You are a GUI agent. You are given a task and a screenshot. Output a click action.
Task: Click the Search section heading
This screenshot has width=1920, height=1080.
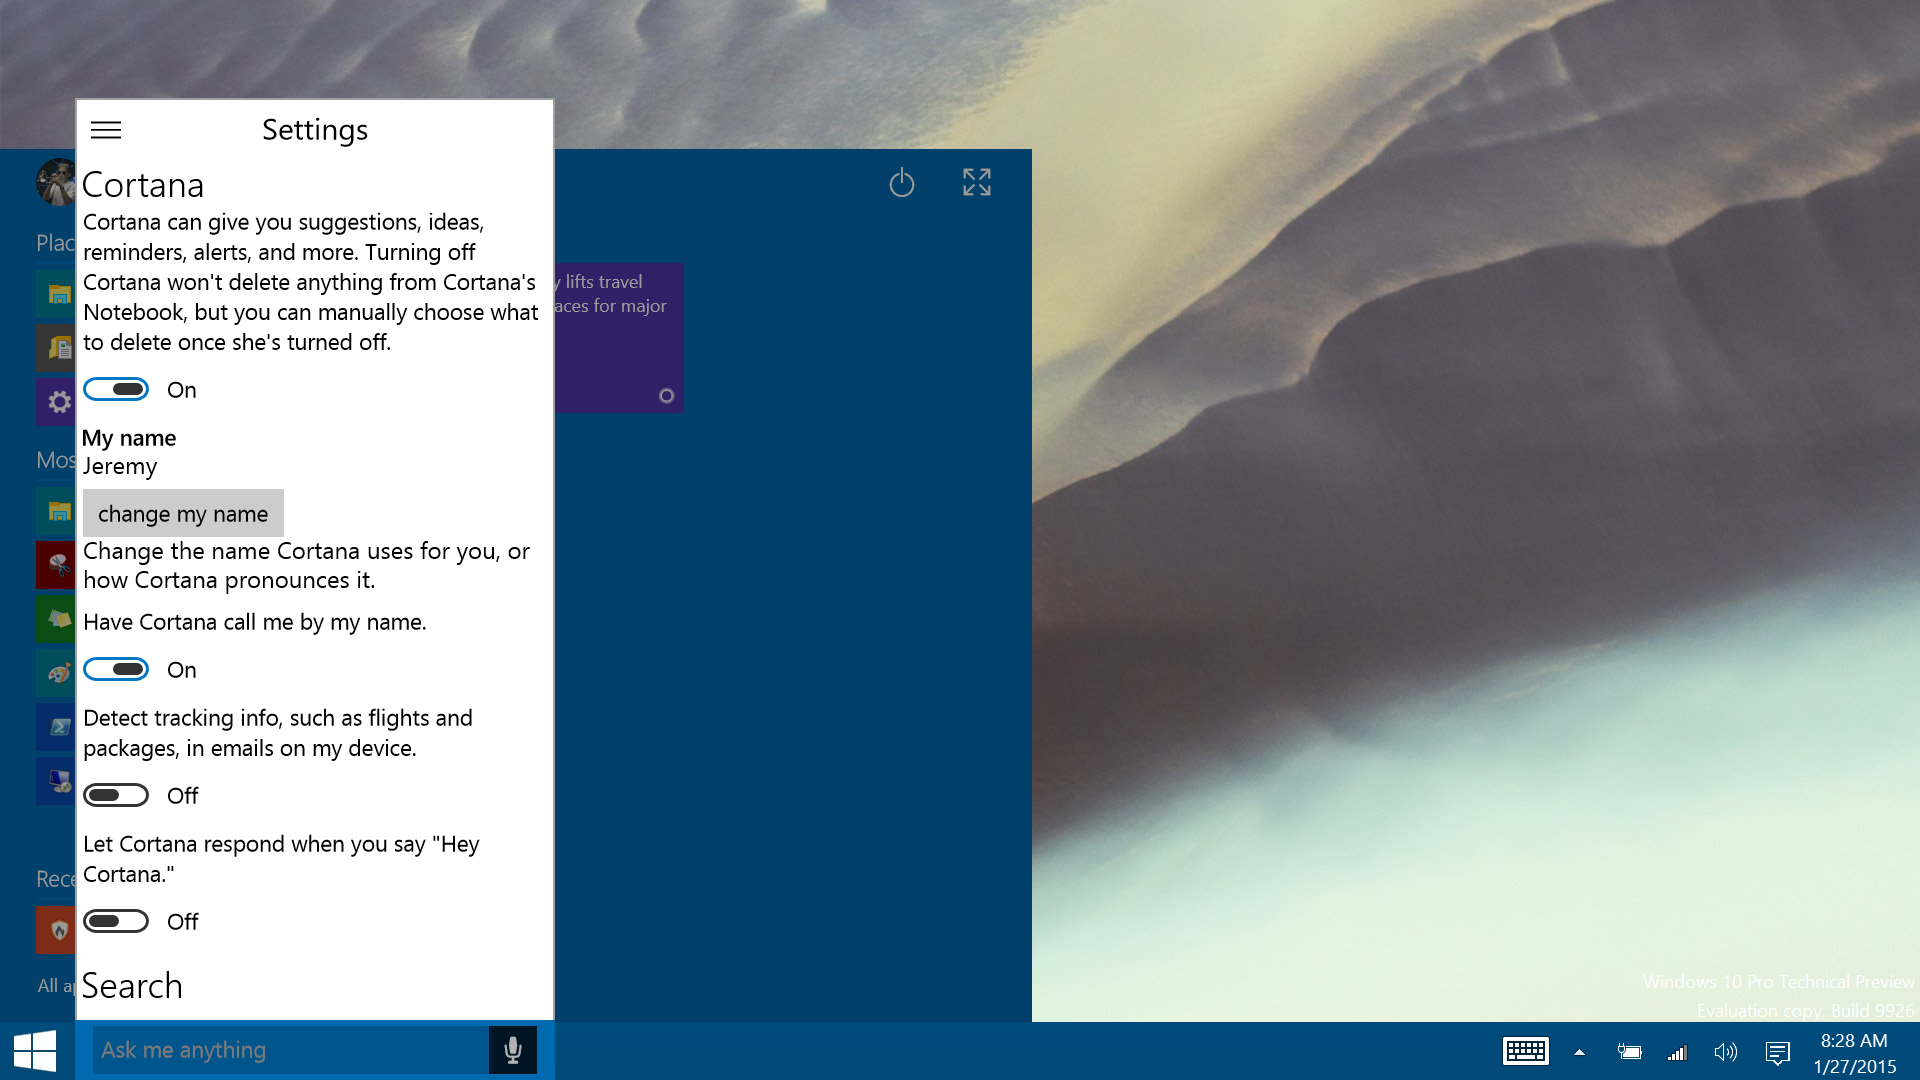click(132, 986)
